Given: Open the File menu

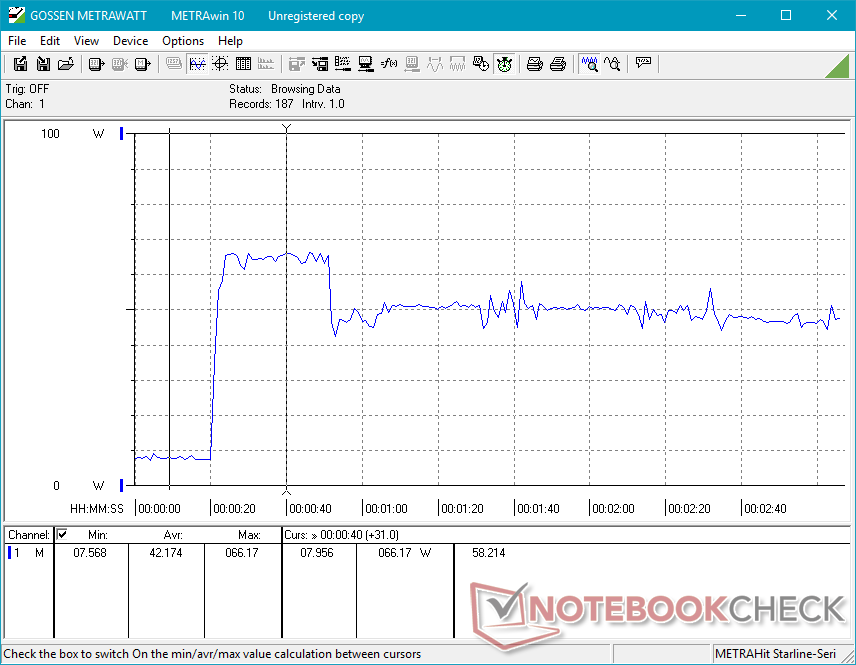Looking at the screenshot, I should 17,41.
